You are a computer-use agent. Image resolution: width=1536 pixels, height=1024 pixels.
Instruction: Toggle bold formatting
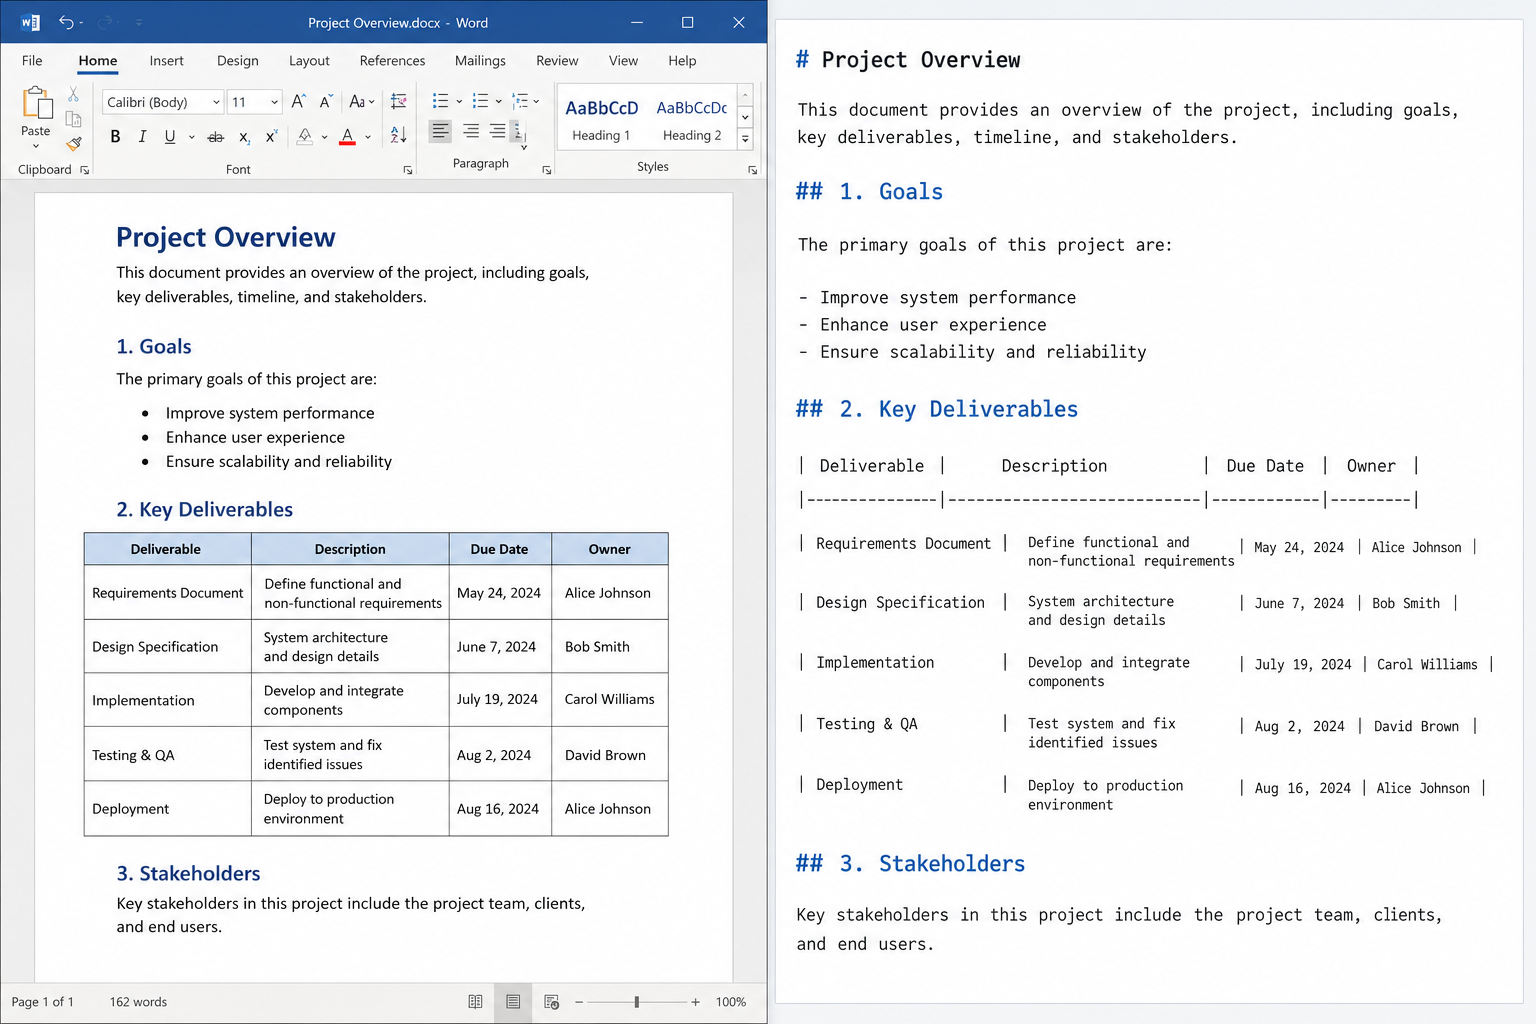click(x=115, y=137)
